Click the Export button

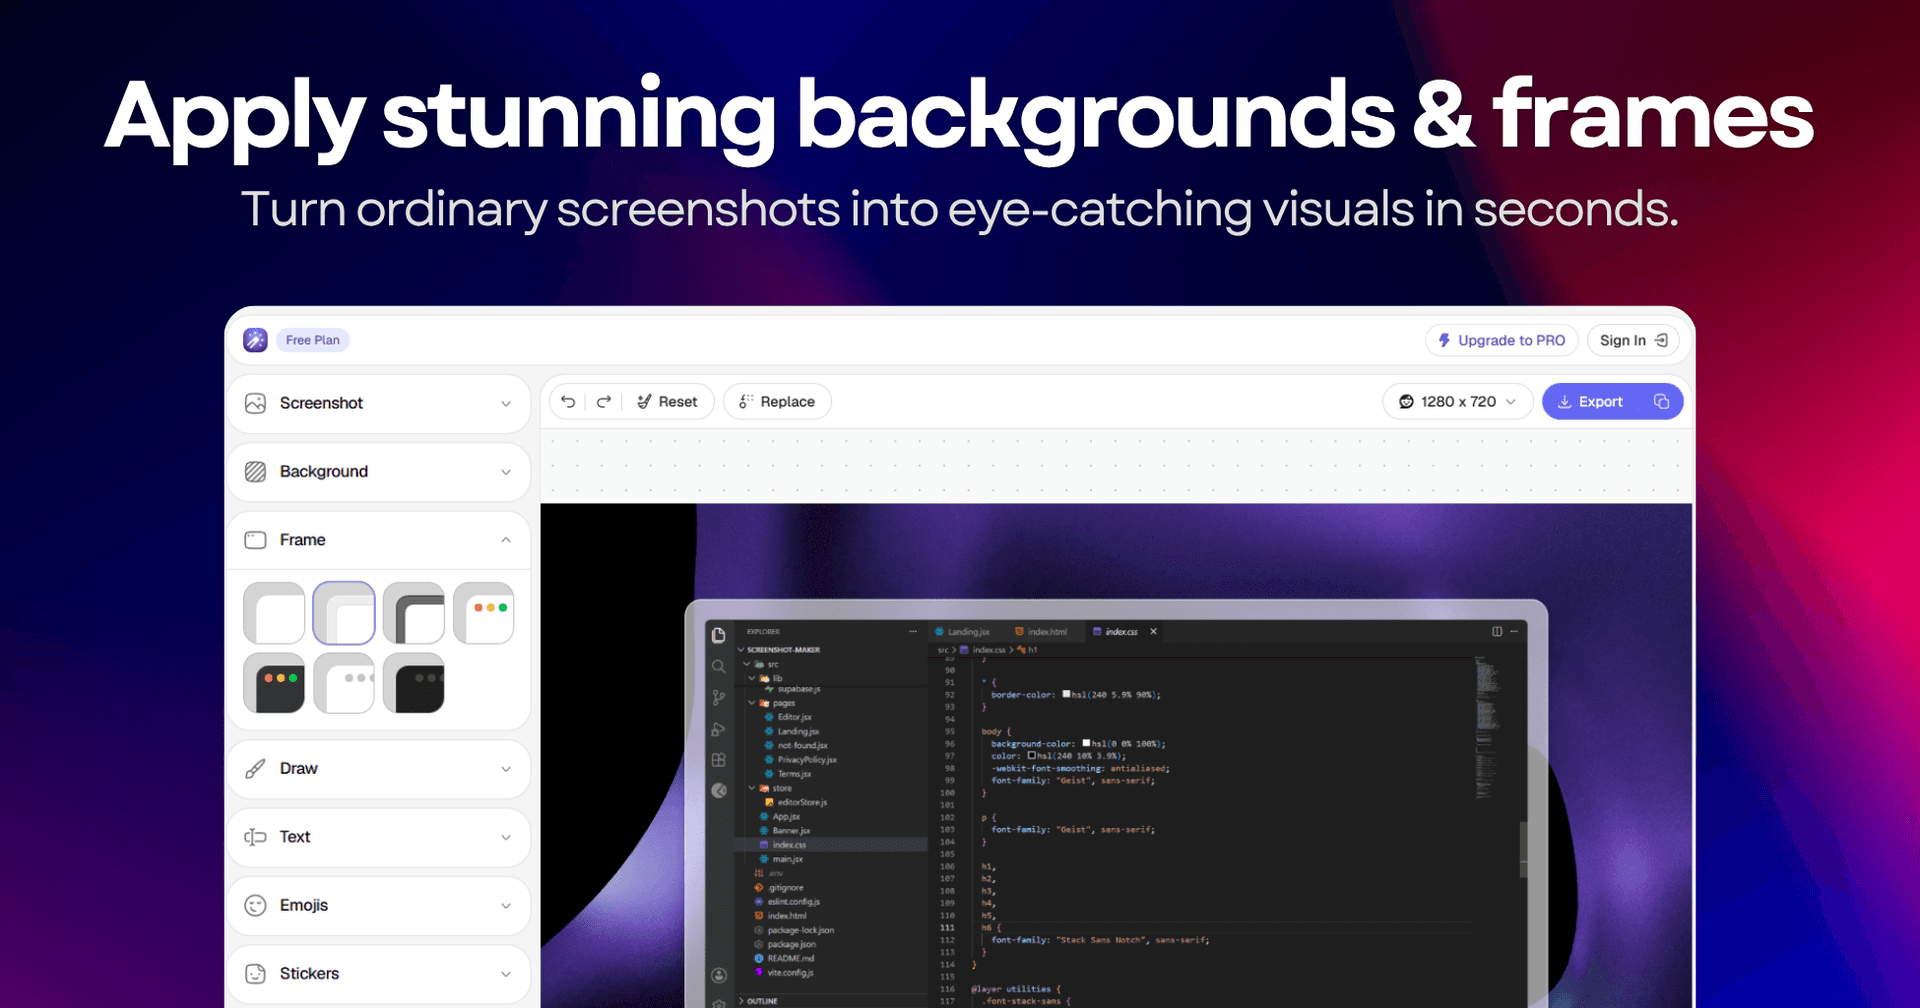[x=1591, y=402]
